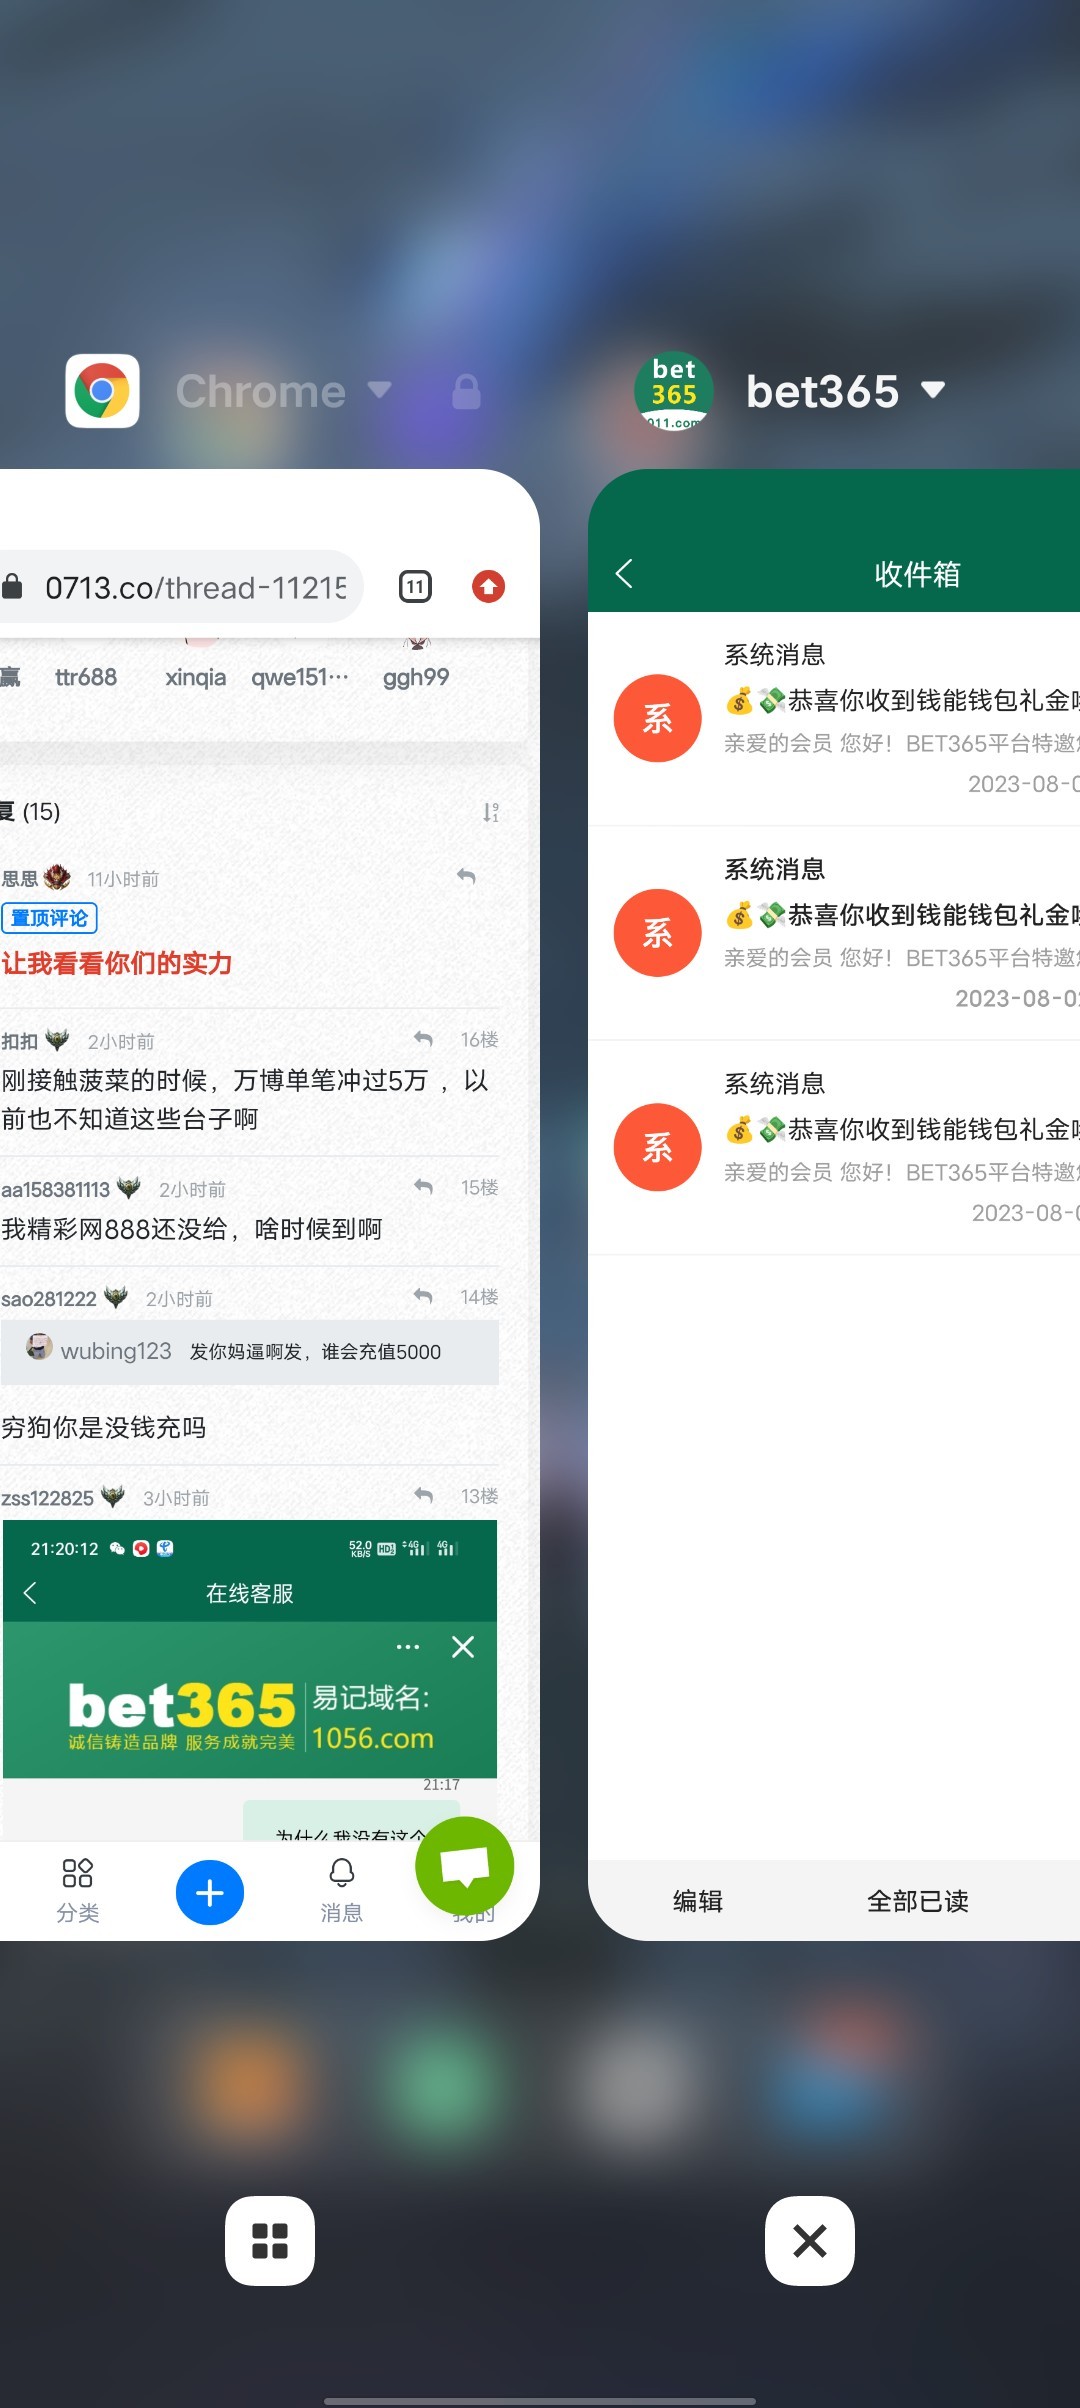Tap 全部已读 to mark all read
The height and width of the screenshot is (2408, 1080).
click(x=918, y=1901)
